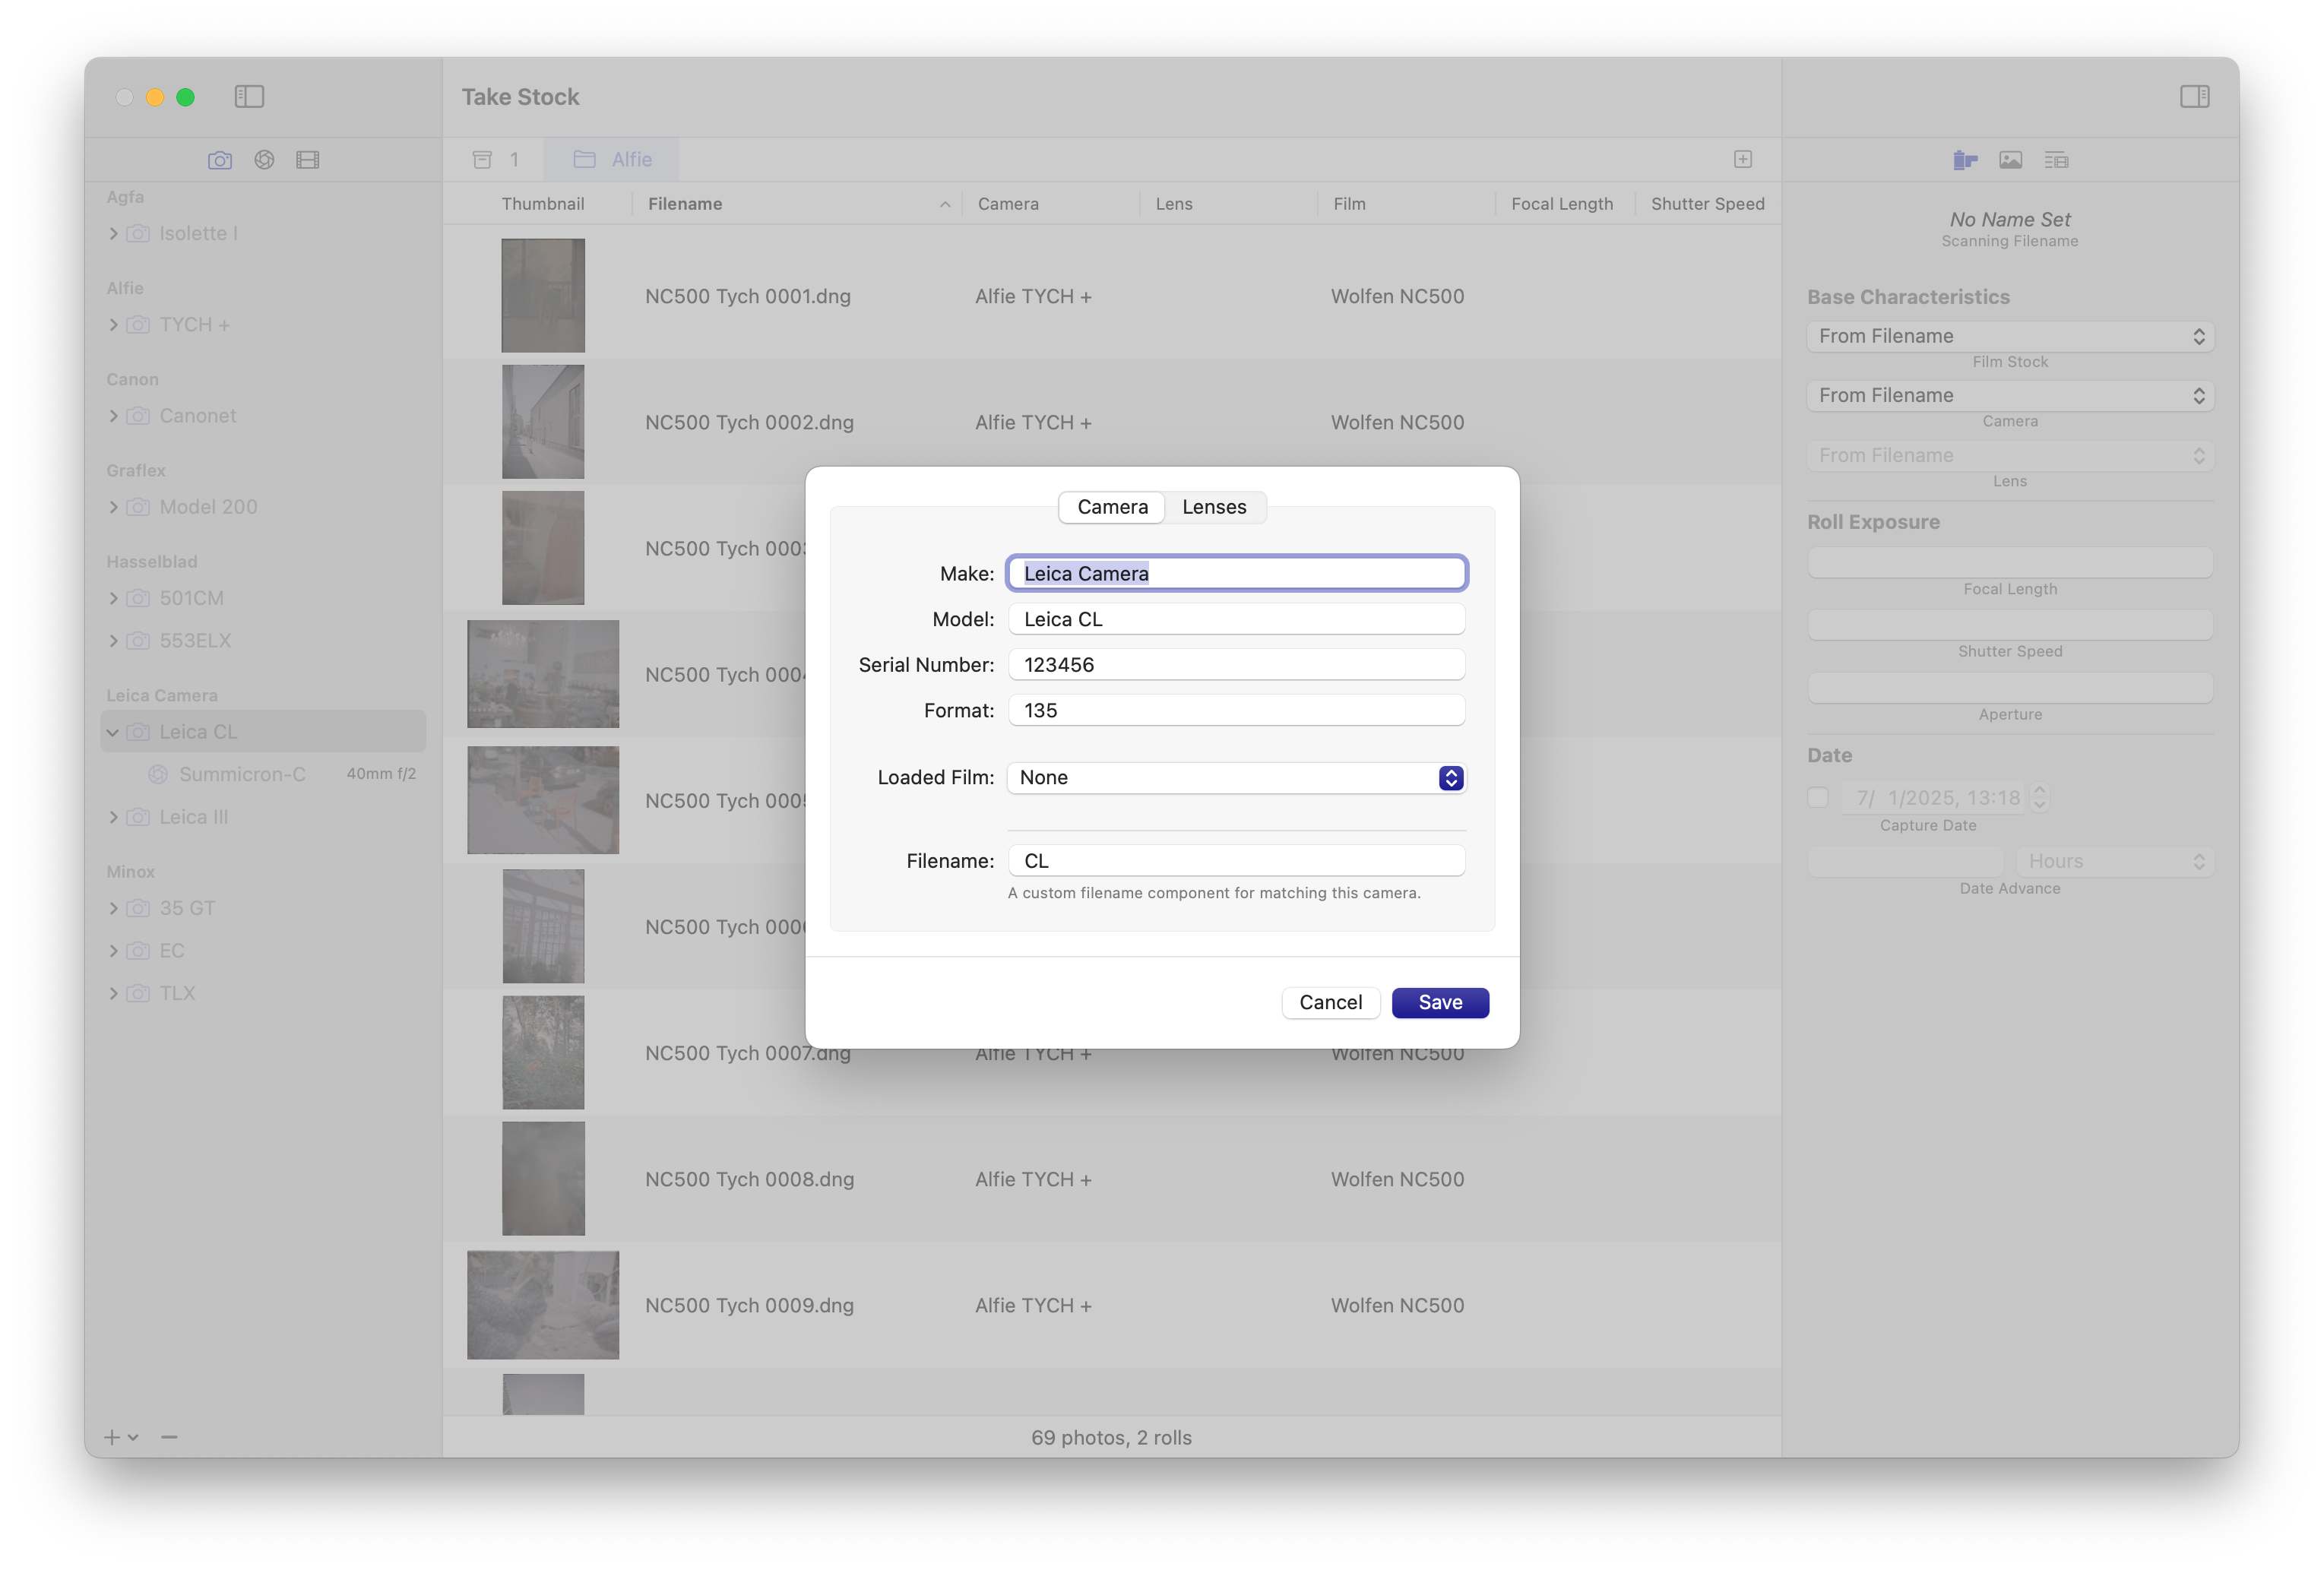The image size is (2324, 1570).
Task: Expand the Isolette I camera
Action: point(113,234)
